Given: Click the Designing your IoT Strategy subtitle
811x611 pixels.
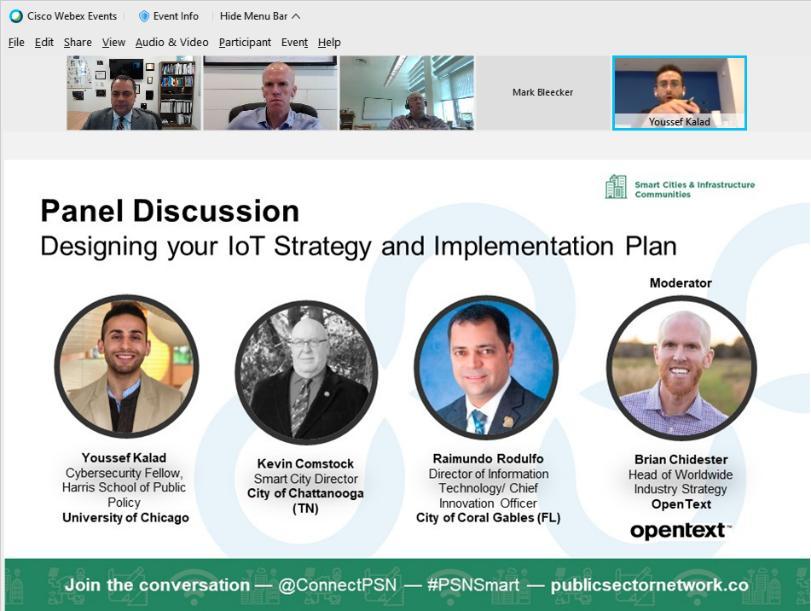Looking at the screenshot, I should [358, 246].
